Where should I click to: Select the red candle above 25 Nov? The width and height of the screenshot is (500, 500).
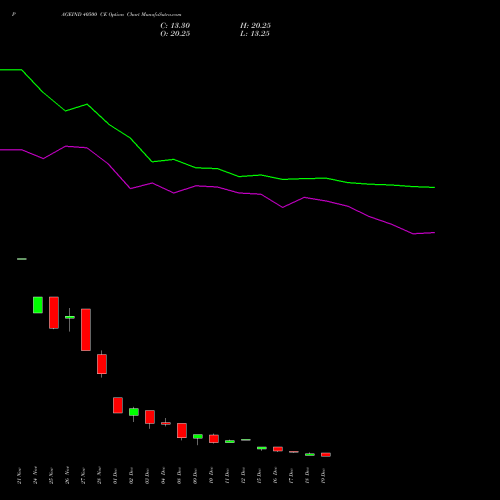pos(54,313)
